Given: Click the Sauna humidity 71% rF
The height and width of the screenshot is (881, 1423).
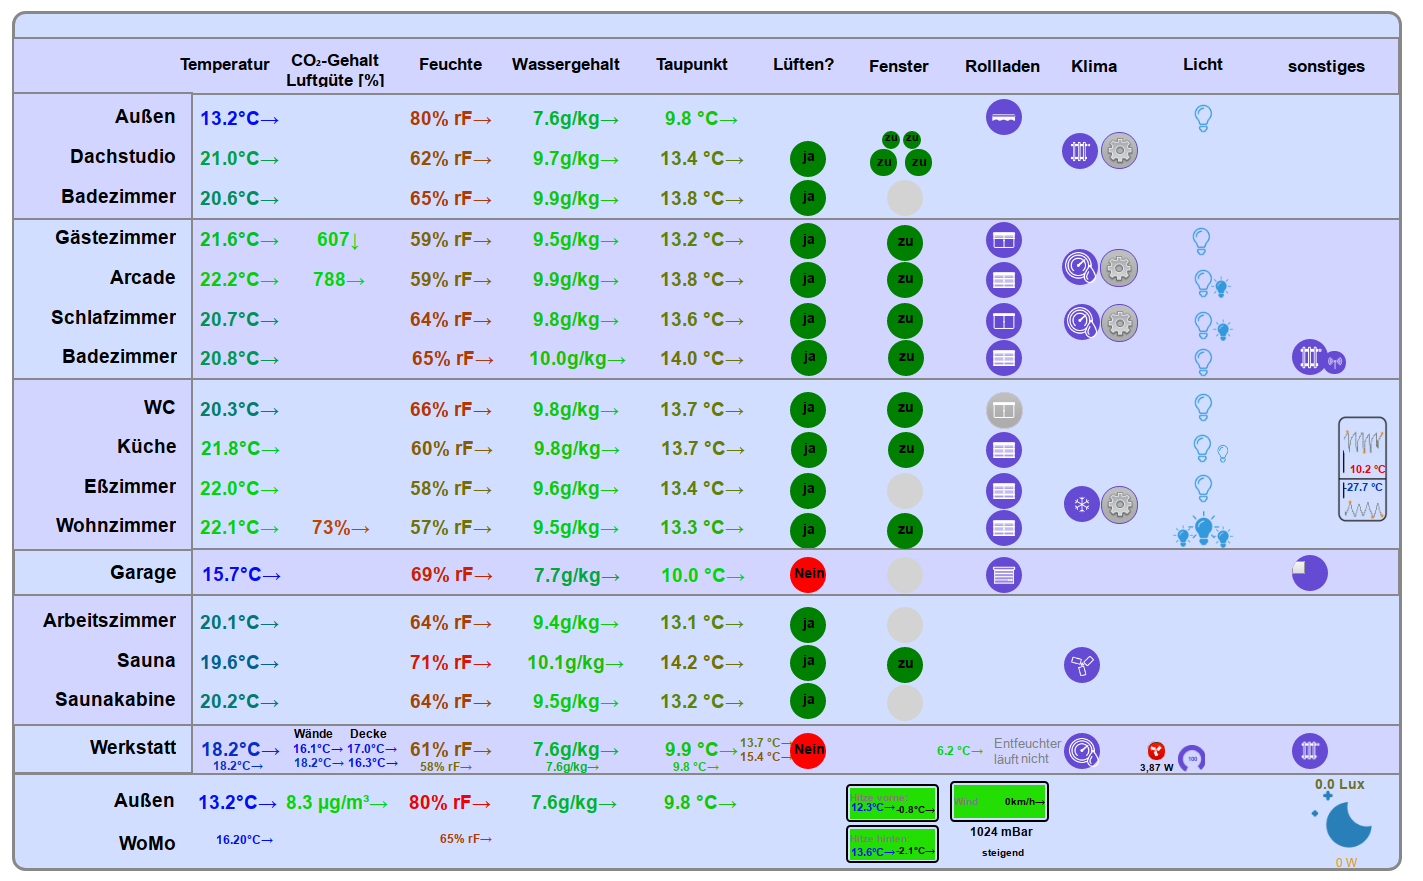Looking at the screenshot, I should [451, 663].
